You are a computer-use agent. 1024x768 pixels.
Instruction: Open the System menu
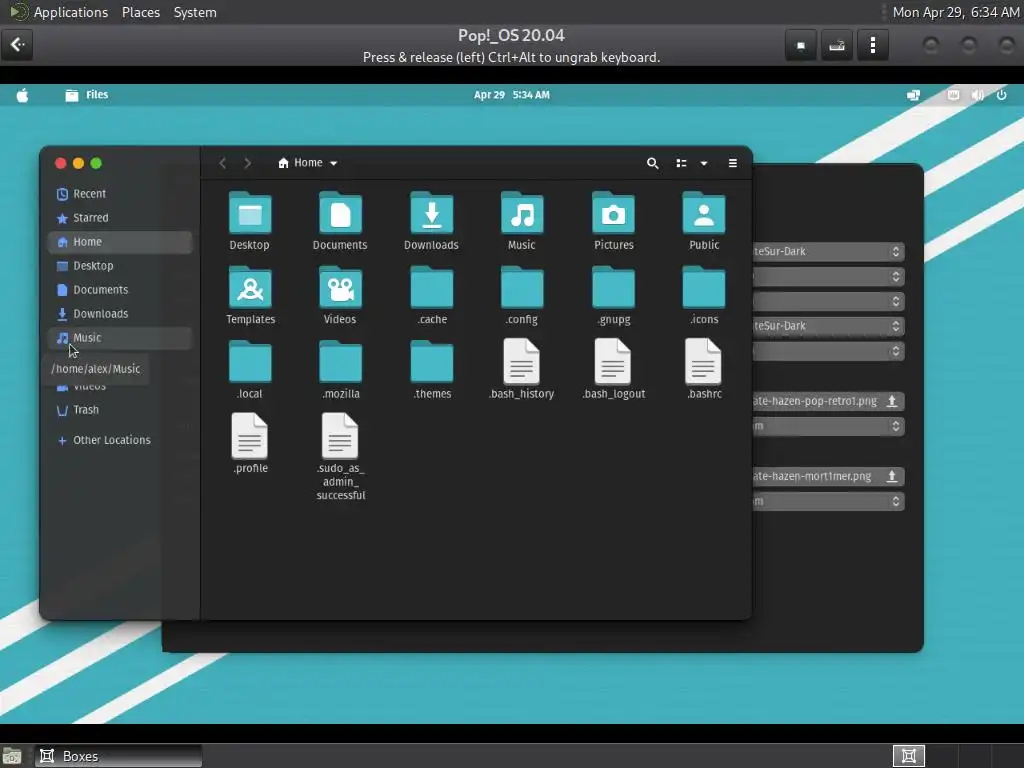click(x=195, y=12)
